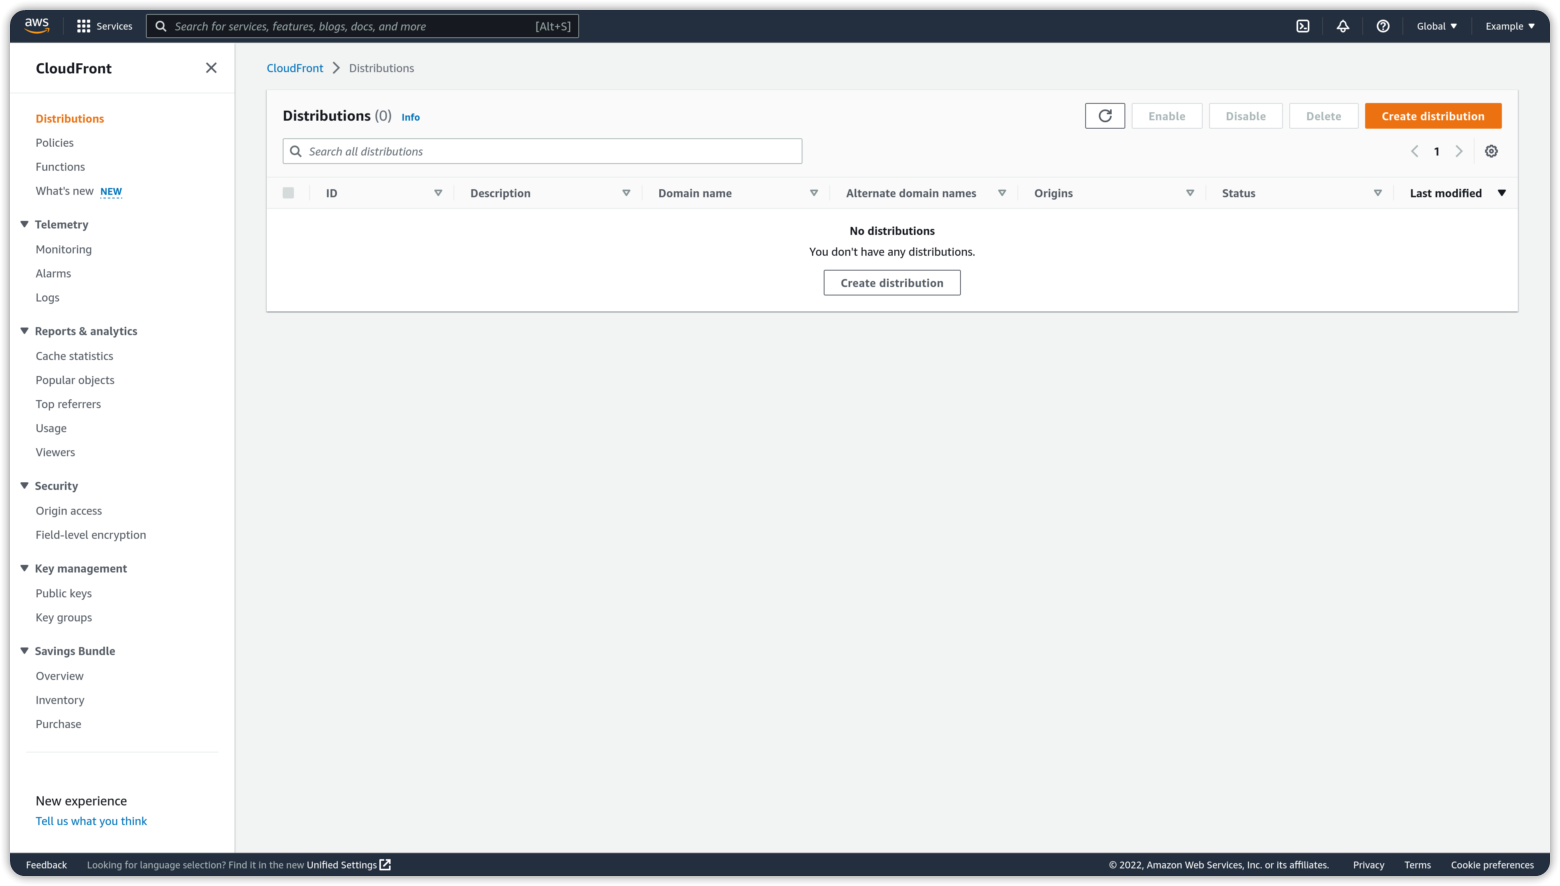Image resolution: width=1560 pixels, height=886 pixels.
Task: Click the CloudFront breadcrumb link
Action: (295, 68)
